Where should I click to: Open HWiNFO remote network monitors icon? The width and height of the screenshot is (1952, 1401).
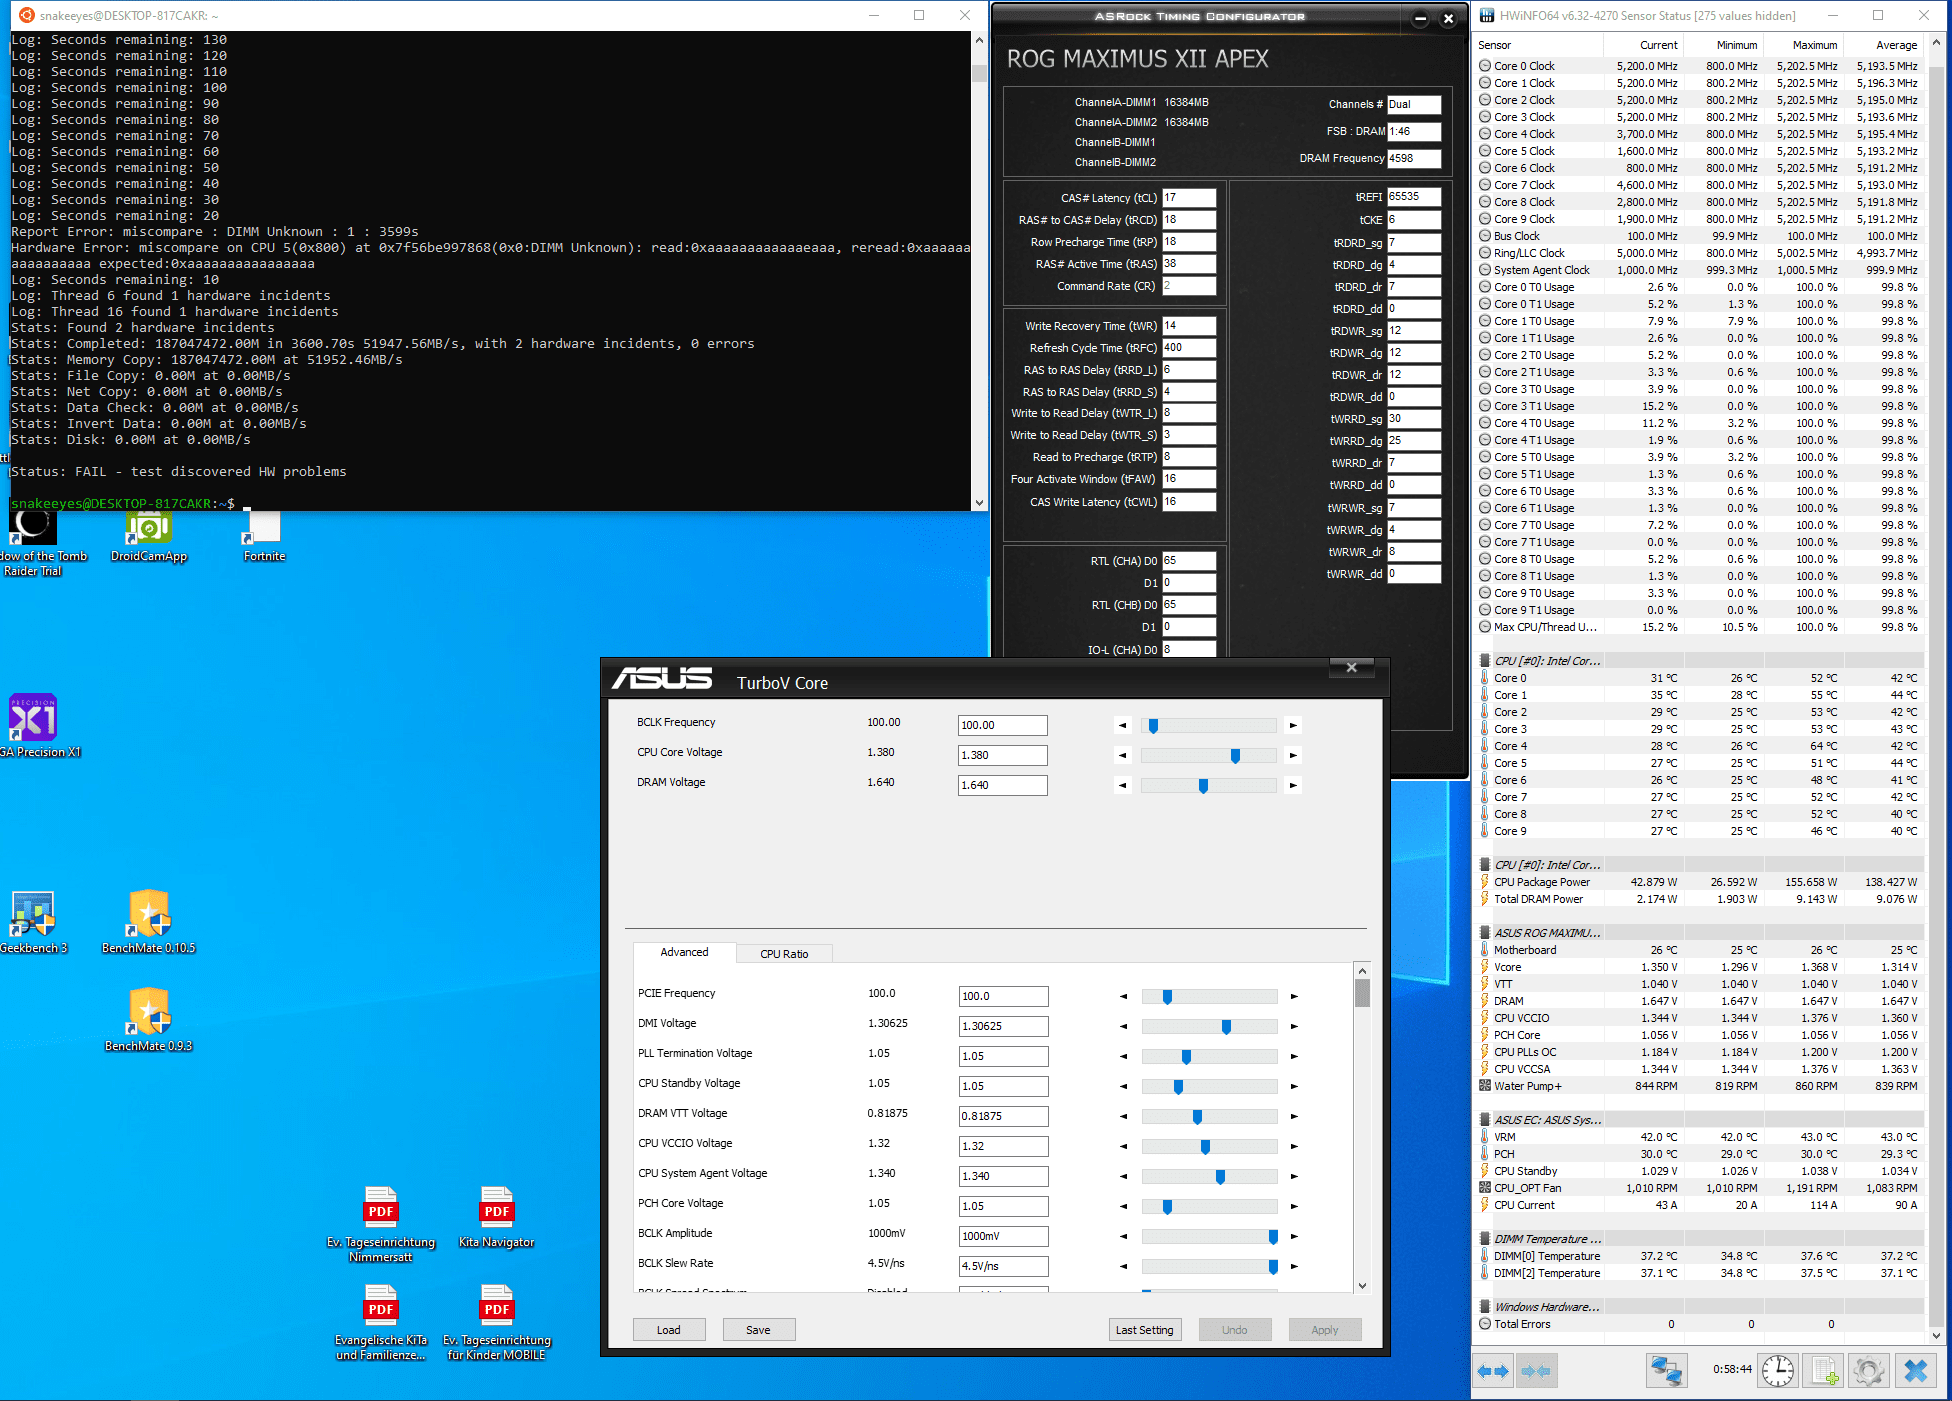1666,1371
